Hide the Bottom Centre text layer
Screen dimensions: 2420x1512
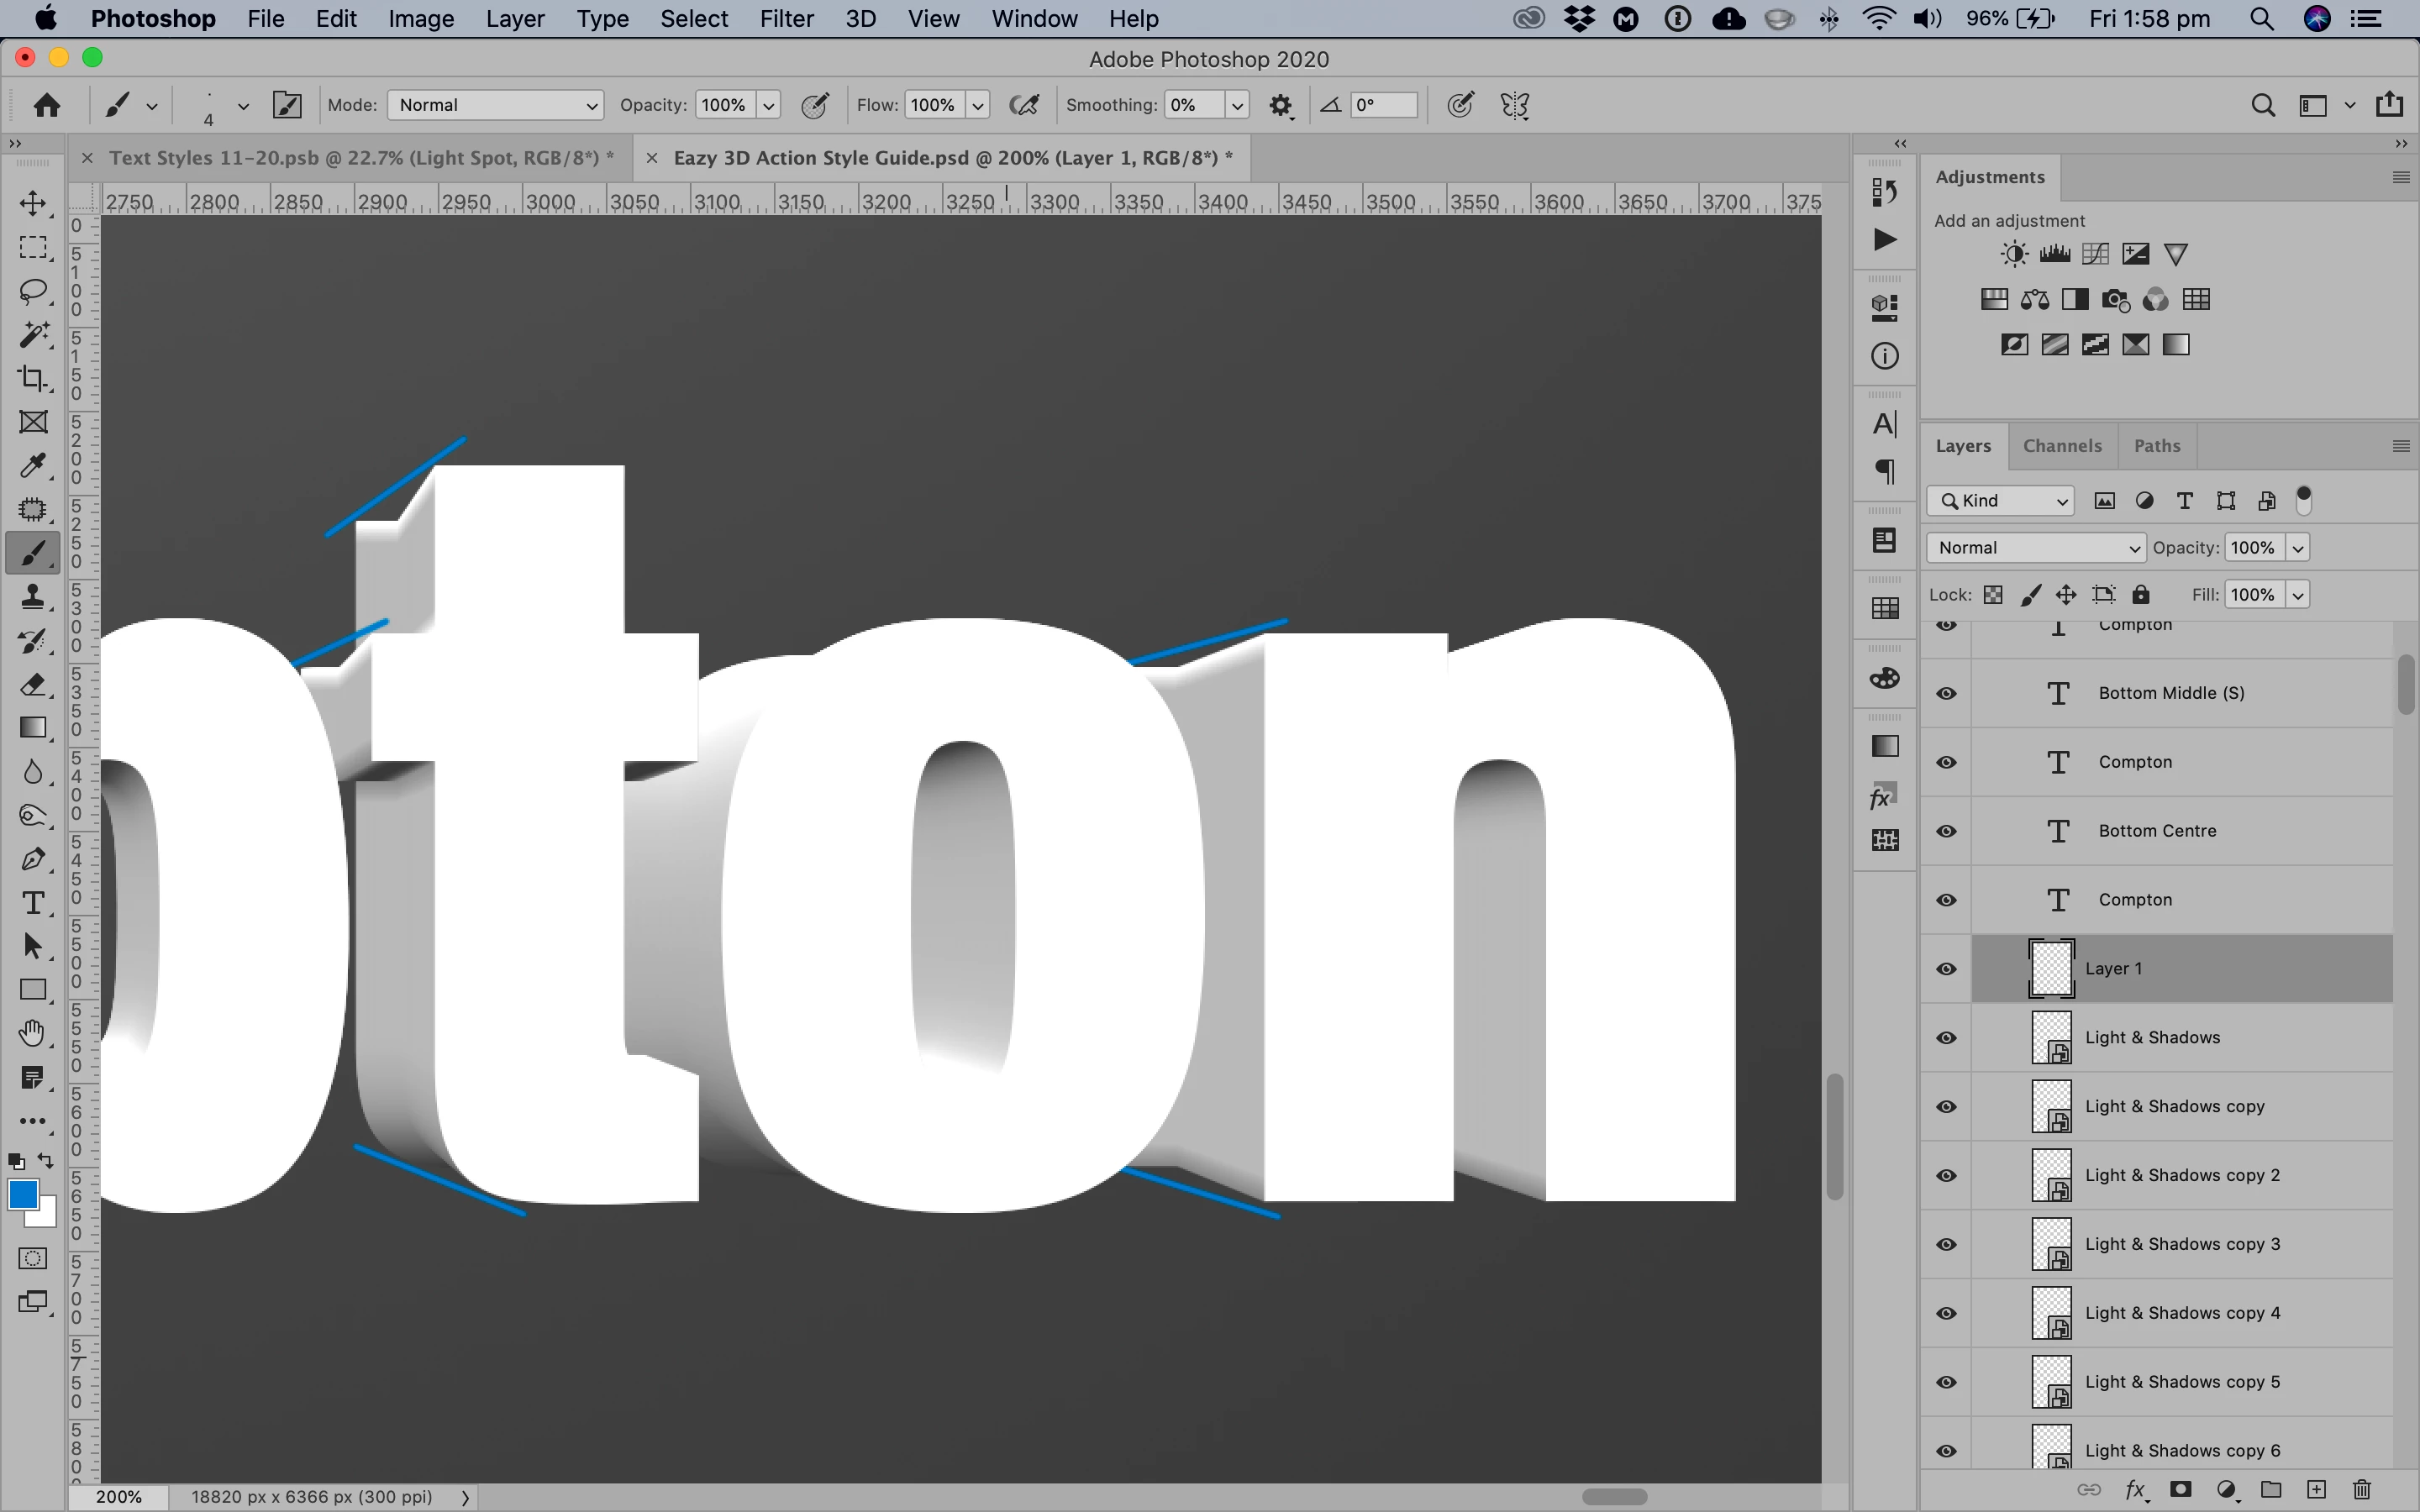tap(1946, 831)
